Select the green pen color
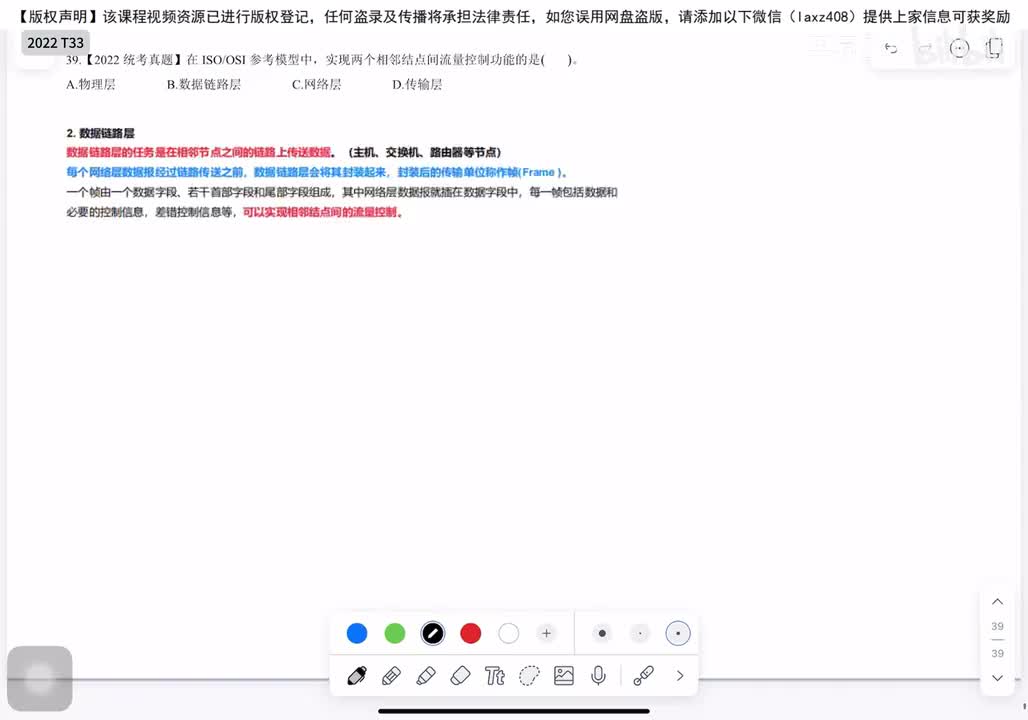The height and width of the screenshot is (720, 1028). click(395, 633)
